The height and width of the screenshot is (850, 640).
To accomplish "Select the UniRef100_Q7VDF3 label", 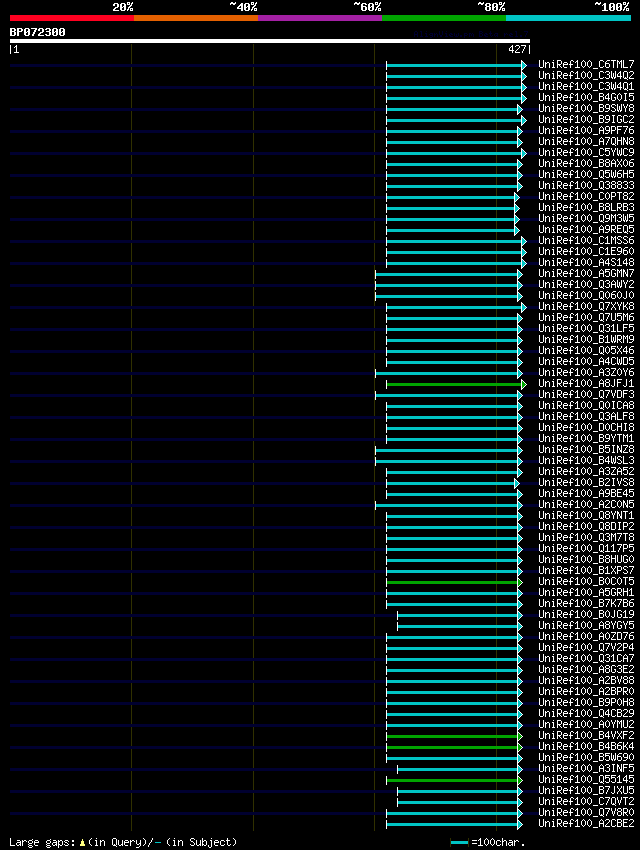I will coord(586,395).
